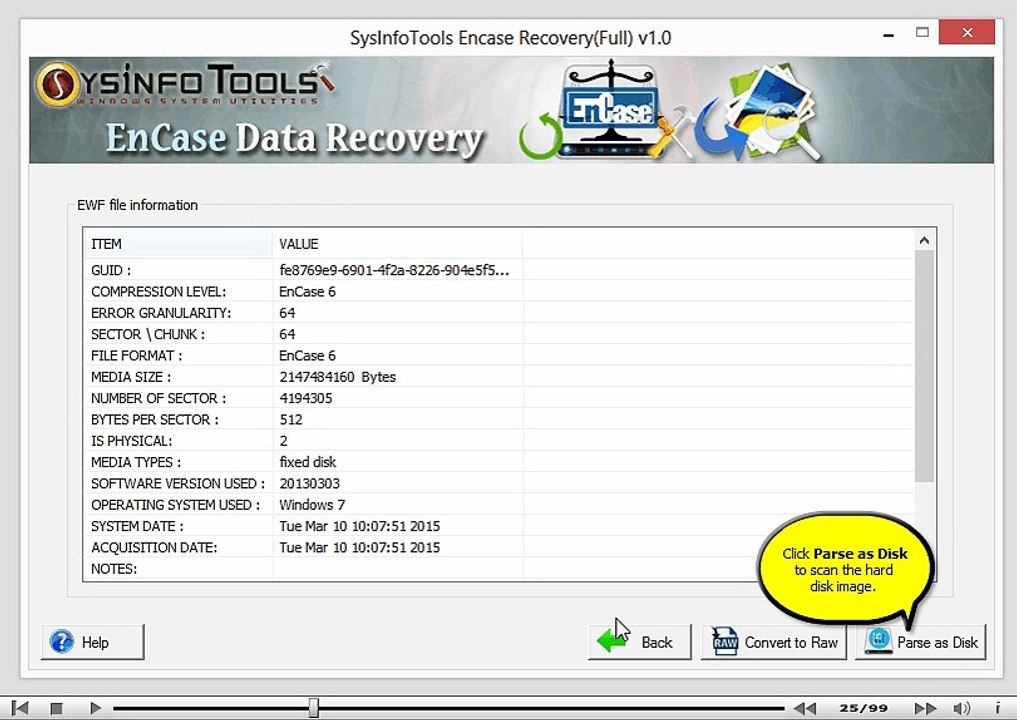Click the RAW file icon on Convert to Raw
1017x720 pixels.
724,642
